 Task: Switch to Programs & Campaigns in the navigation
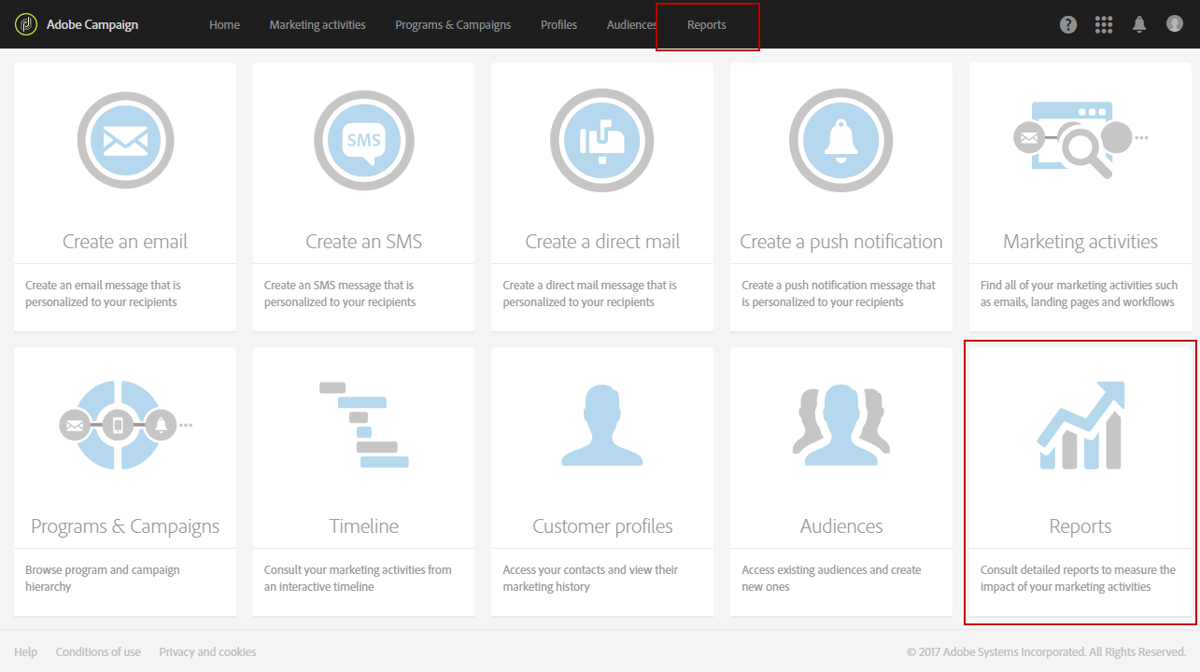[x=452, y=24]
